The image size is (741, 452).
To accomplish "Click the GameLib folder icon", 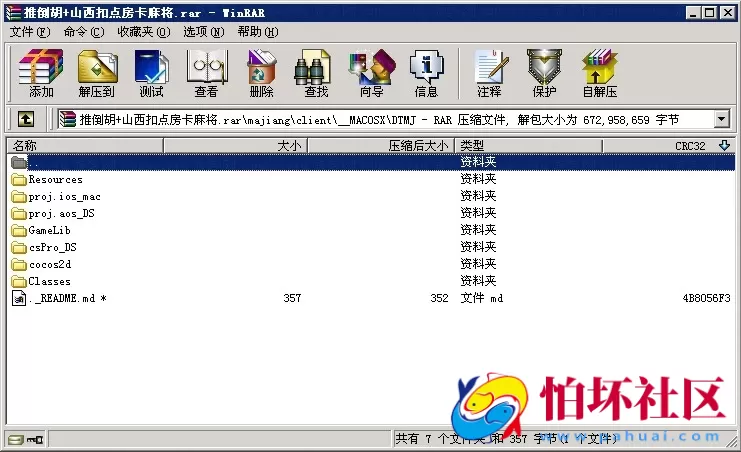I will (19, 231).
